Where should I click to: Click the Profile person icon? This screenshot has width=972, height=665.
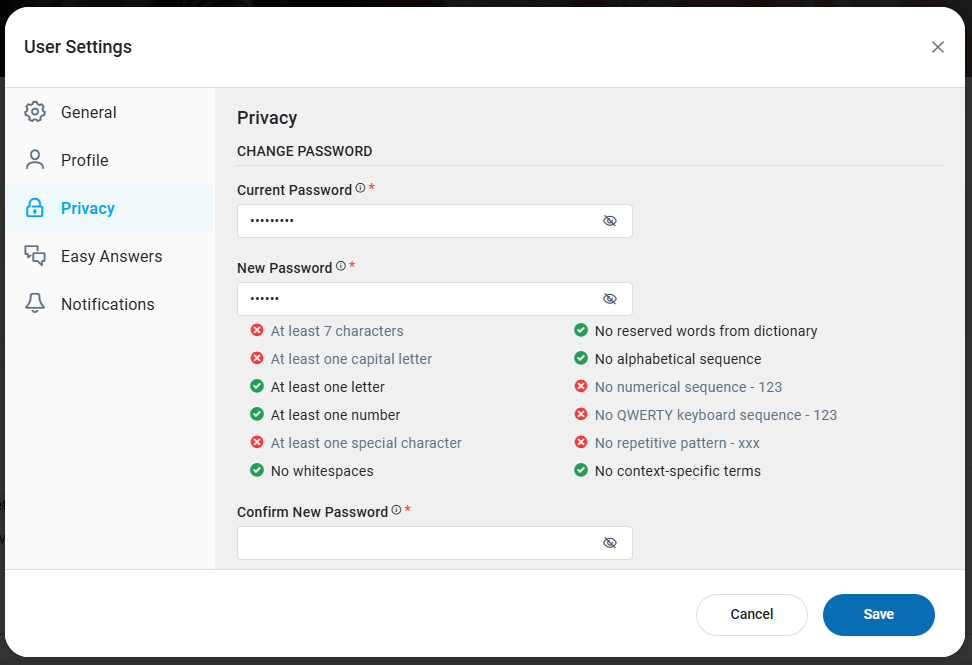pos(35,160)
